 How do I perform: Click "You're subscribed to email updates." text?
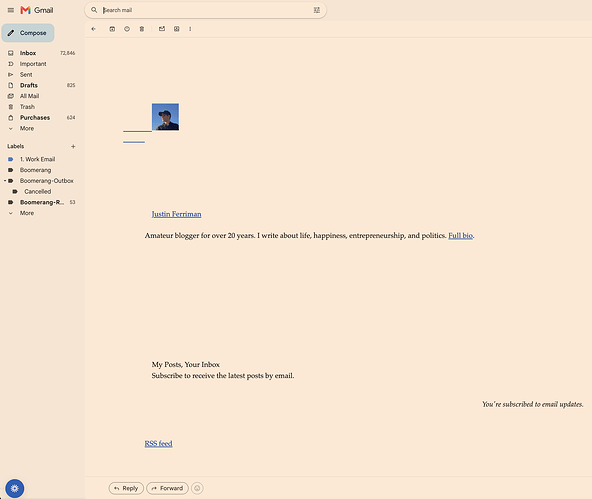(x=533, y=404)
